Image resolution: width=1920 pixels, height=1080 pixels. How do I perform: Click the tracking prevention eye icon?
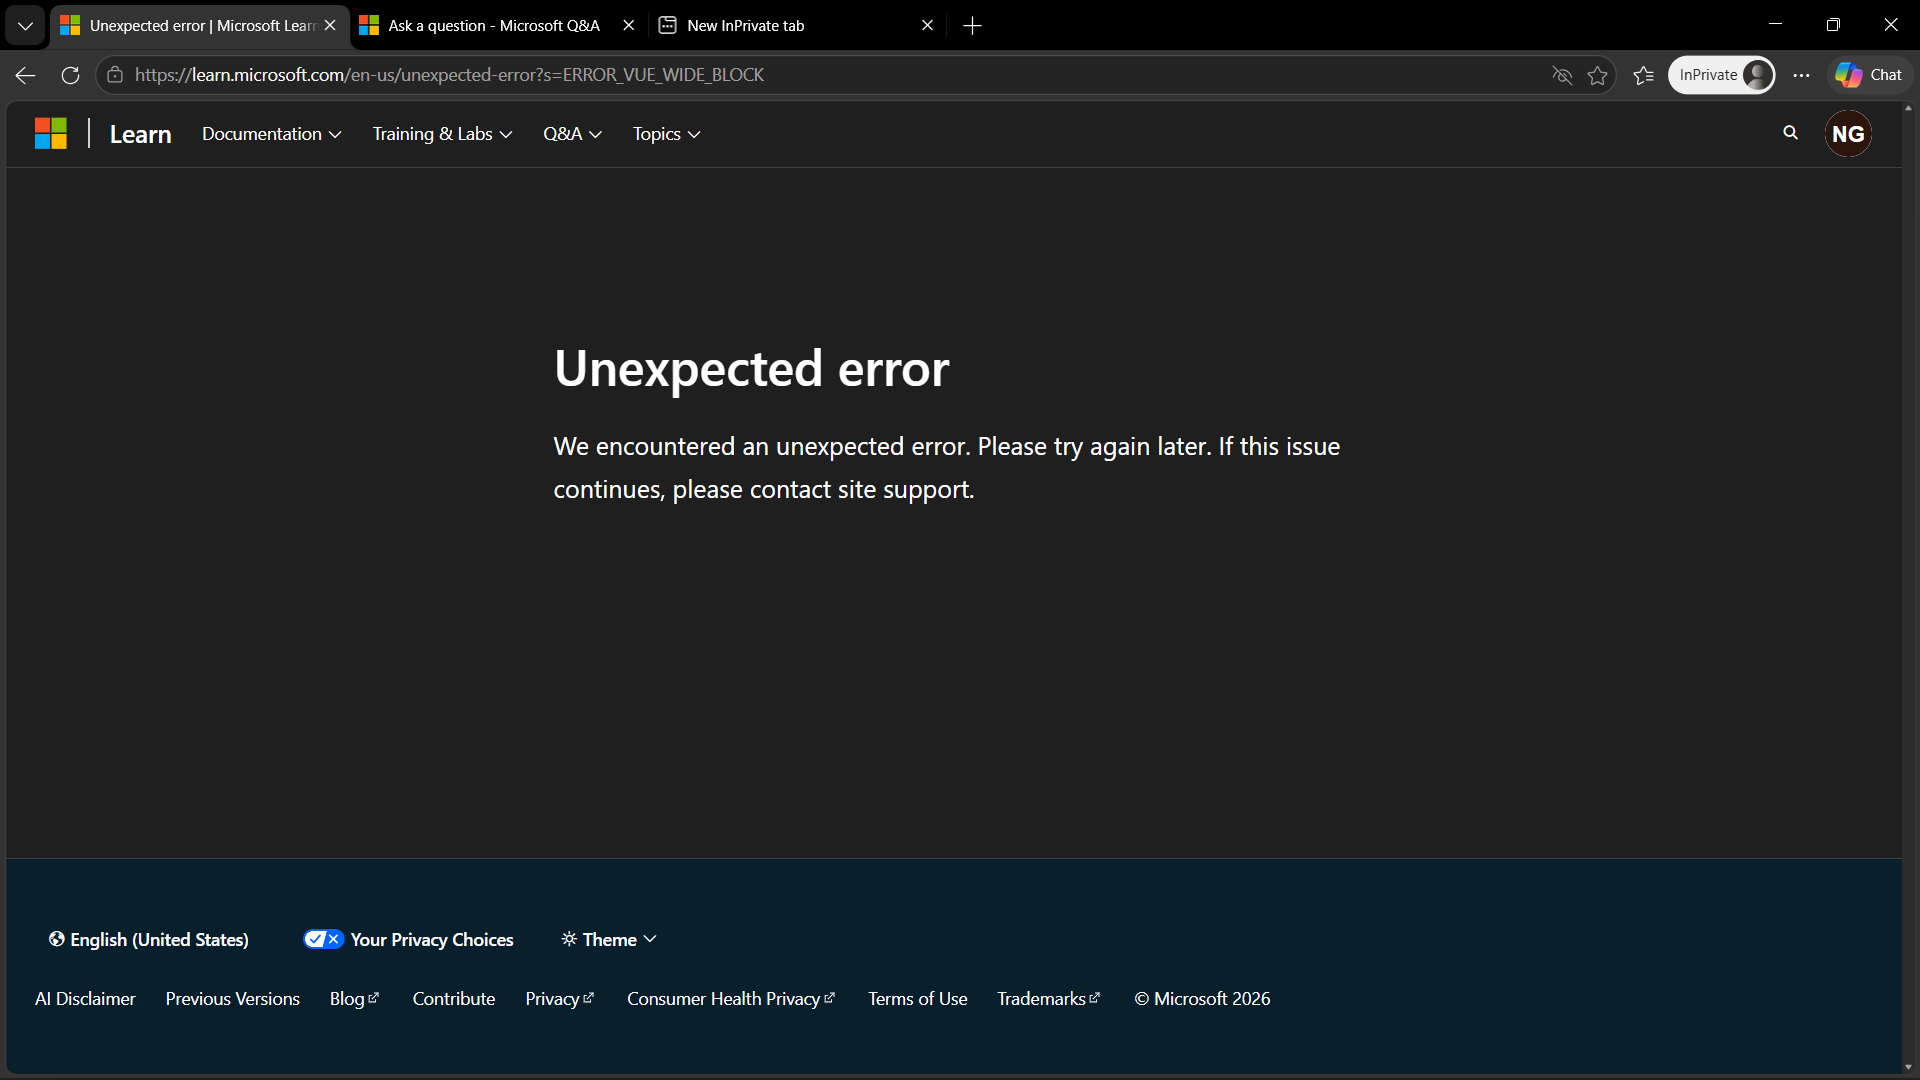click(1562, 75)
